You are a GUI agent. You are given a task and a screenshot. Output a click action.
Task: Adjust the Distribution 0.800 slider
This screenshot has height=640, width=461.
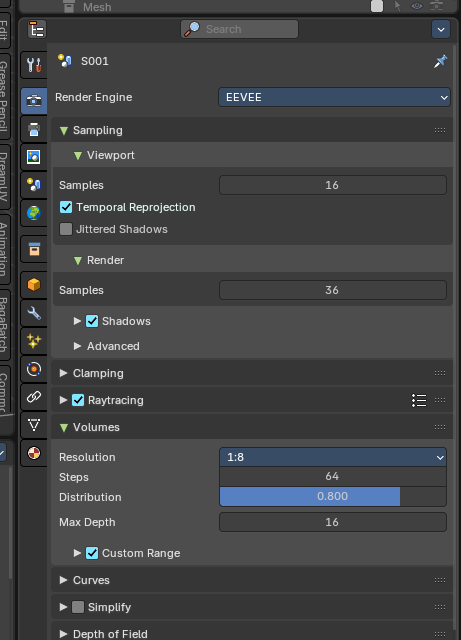point(333,496)
